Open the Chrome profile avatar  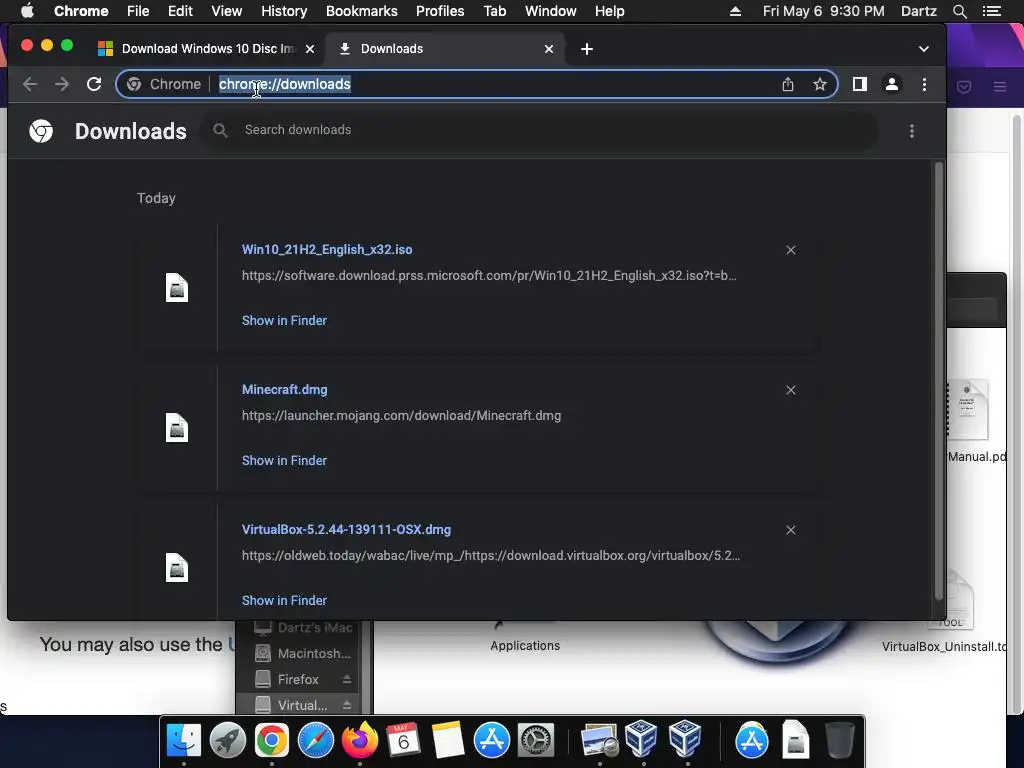coord(891,84)
